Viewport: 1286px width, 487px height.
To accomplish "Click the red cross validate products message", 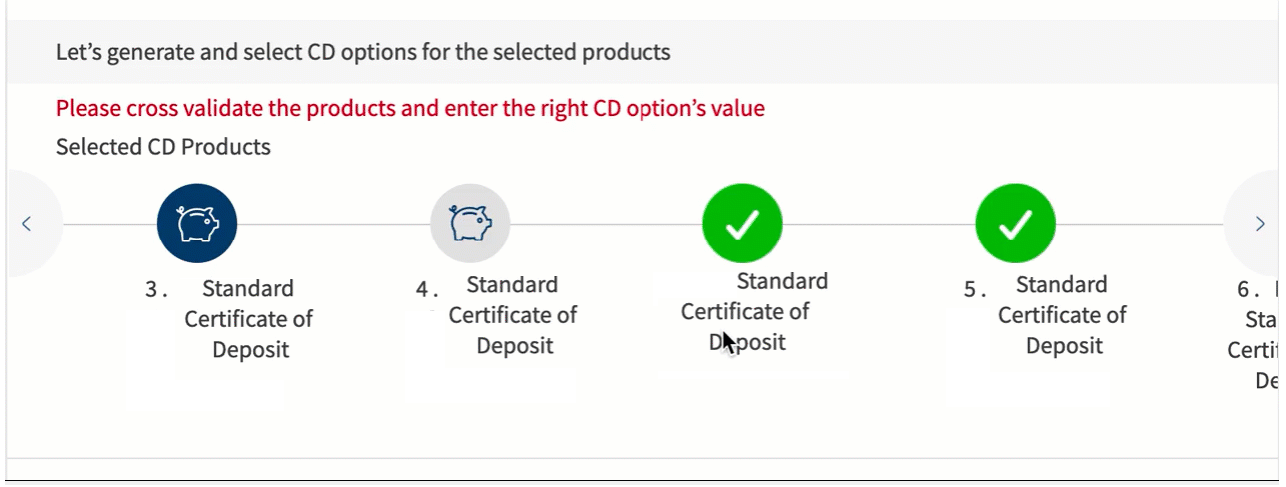I will [410, 108].
